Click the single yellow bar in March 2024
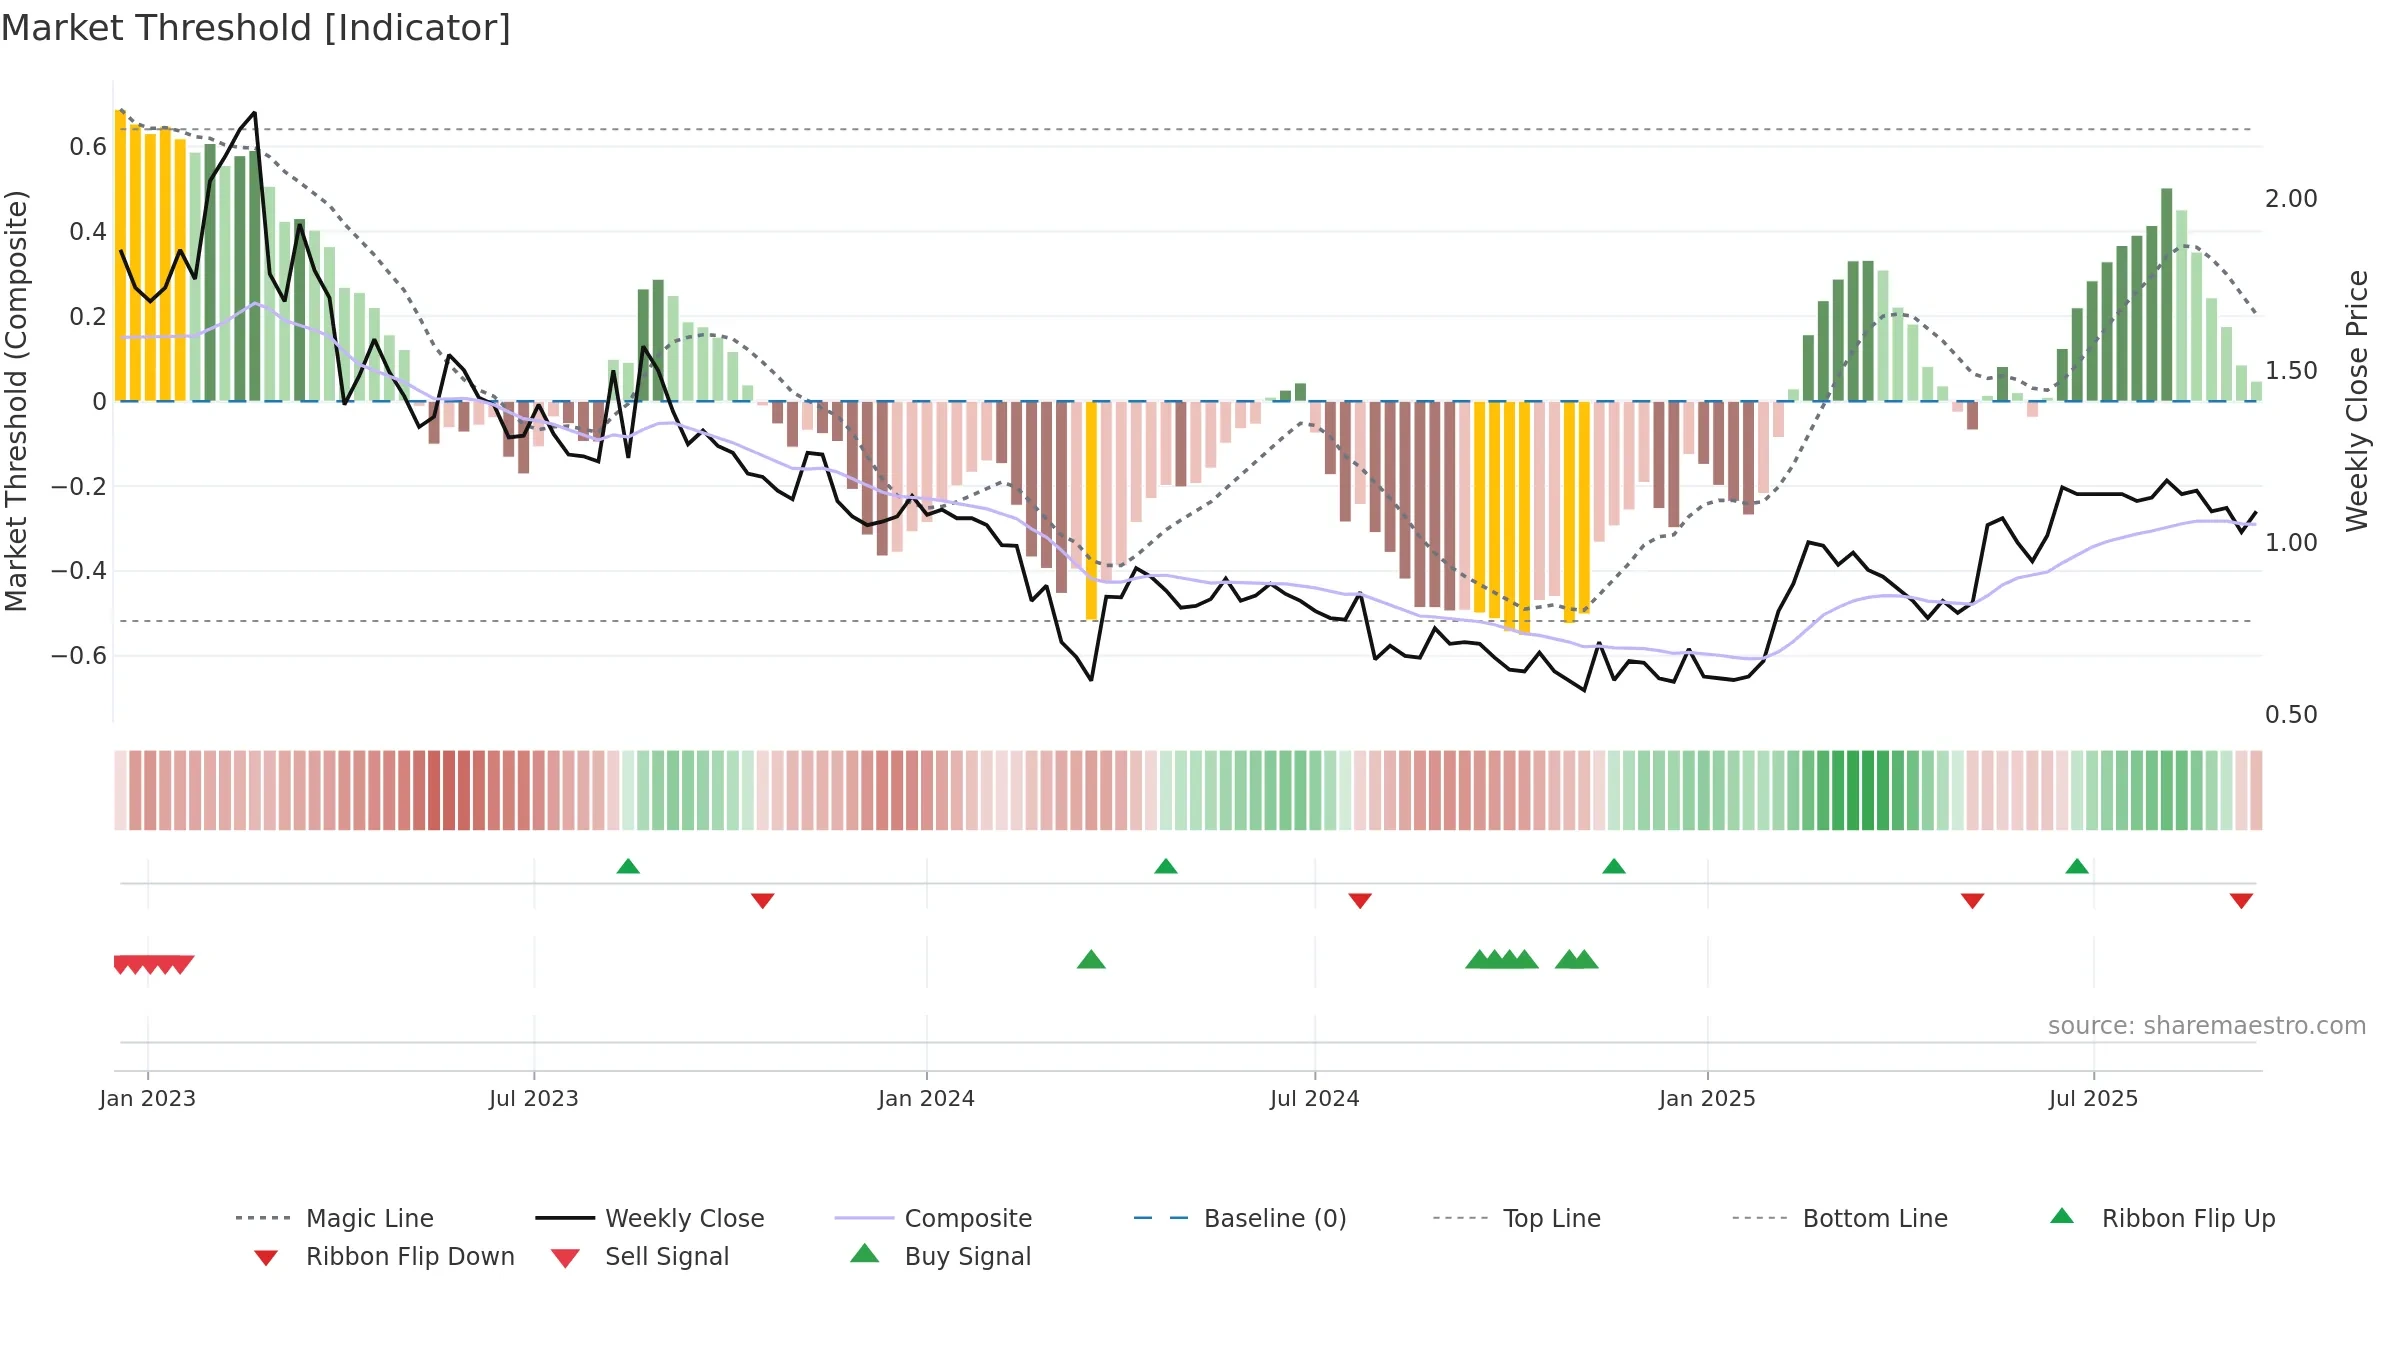 pyautogui.click(x=1091, y=510)
